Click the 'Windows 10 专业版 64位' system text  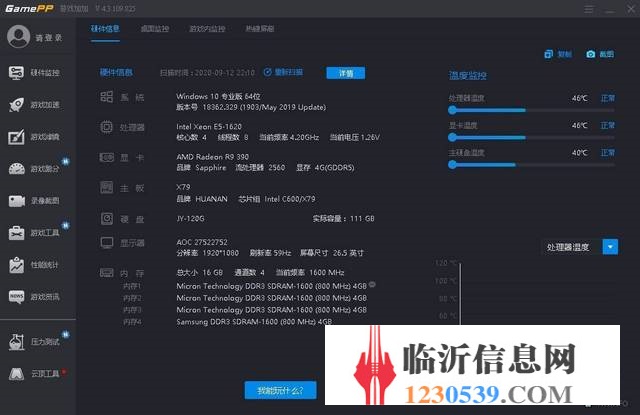(x=218, y=96)
